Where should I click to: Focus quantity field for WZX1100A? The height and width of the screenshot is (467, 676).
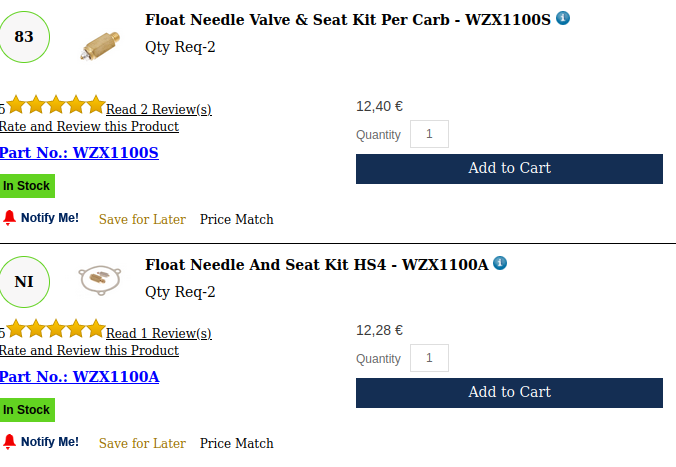click(429, 358)
